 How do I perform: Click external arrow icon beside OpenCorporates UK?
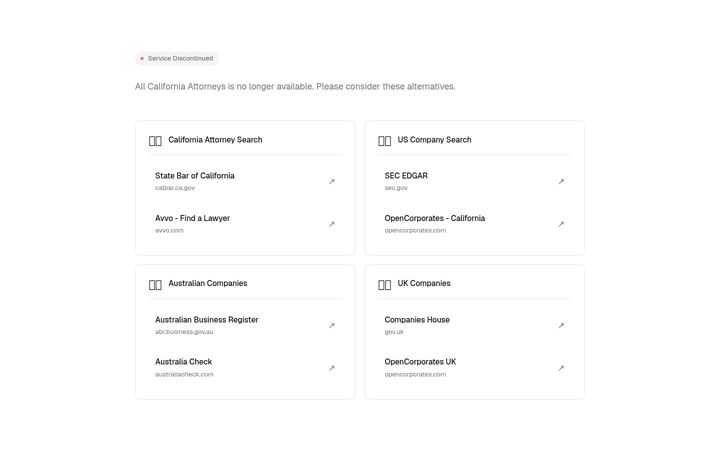click(x=561, y=368)
